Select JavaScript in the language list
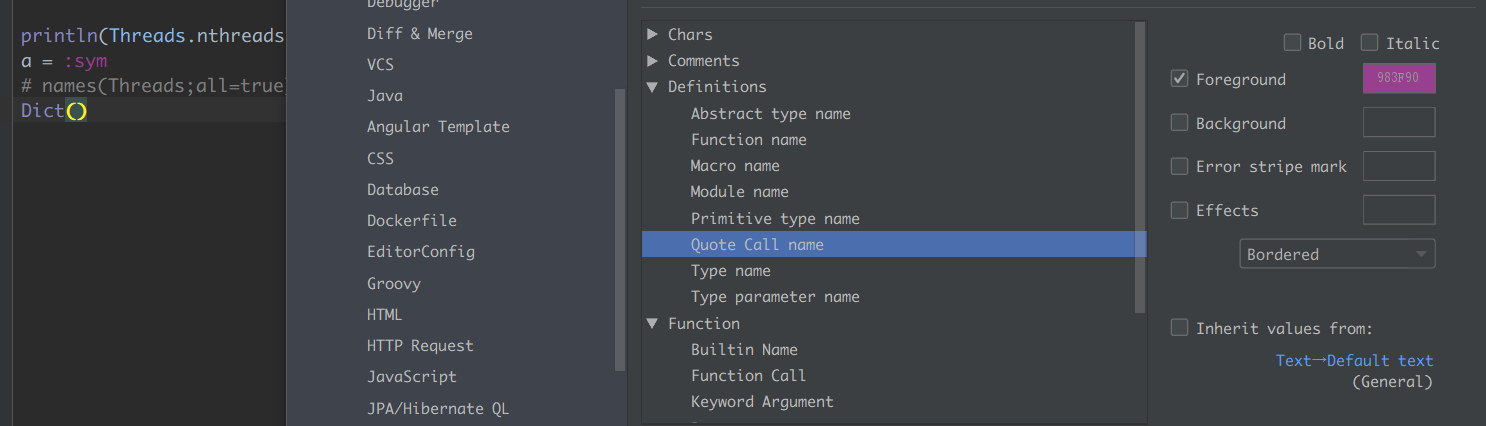Screen dimensions: 1486x426 click(411, 377)
